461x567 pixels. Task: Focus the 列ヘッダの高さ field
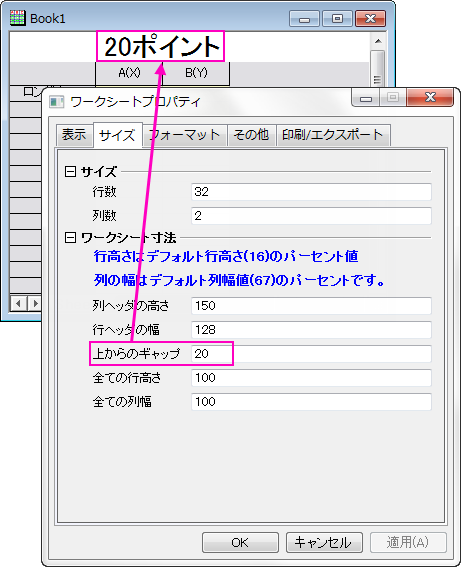pos(311,306)
